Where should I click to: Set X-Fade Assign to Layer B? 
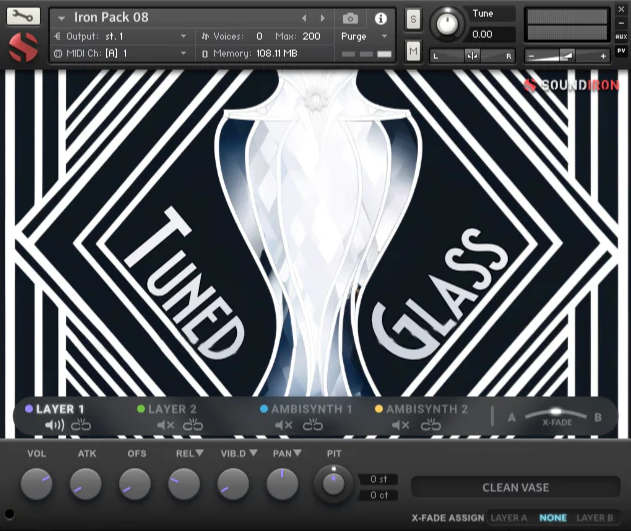(595, 518)
